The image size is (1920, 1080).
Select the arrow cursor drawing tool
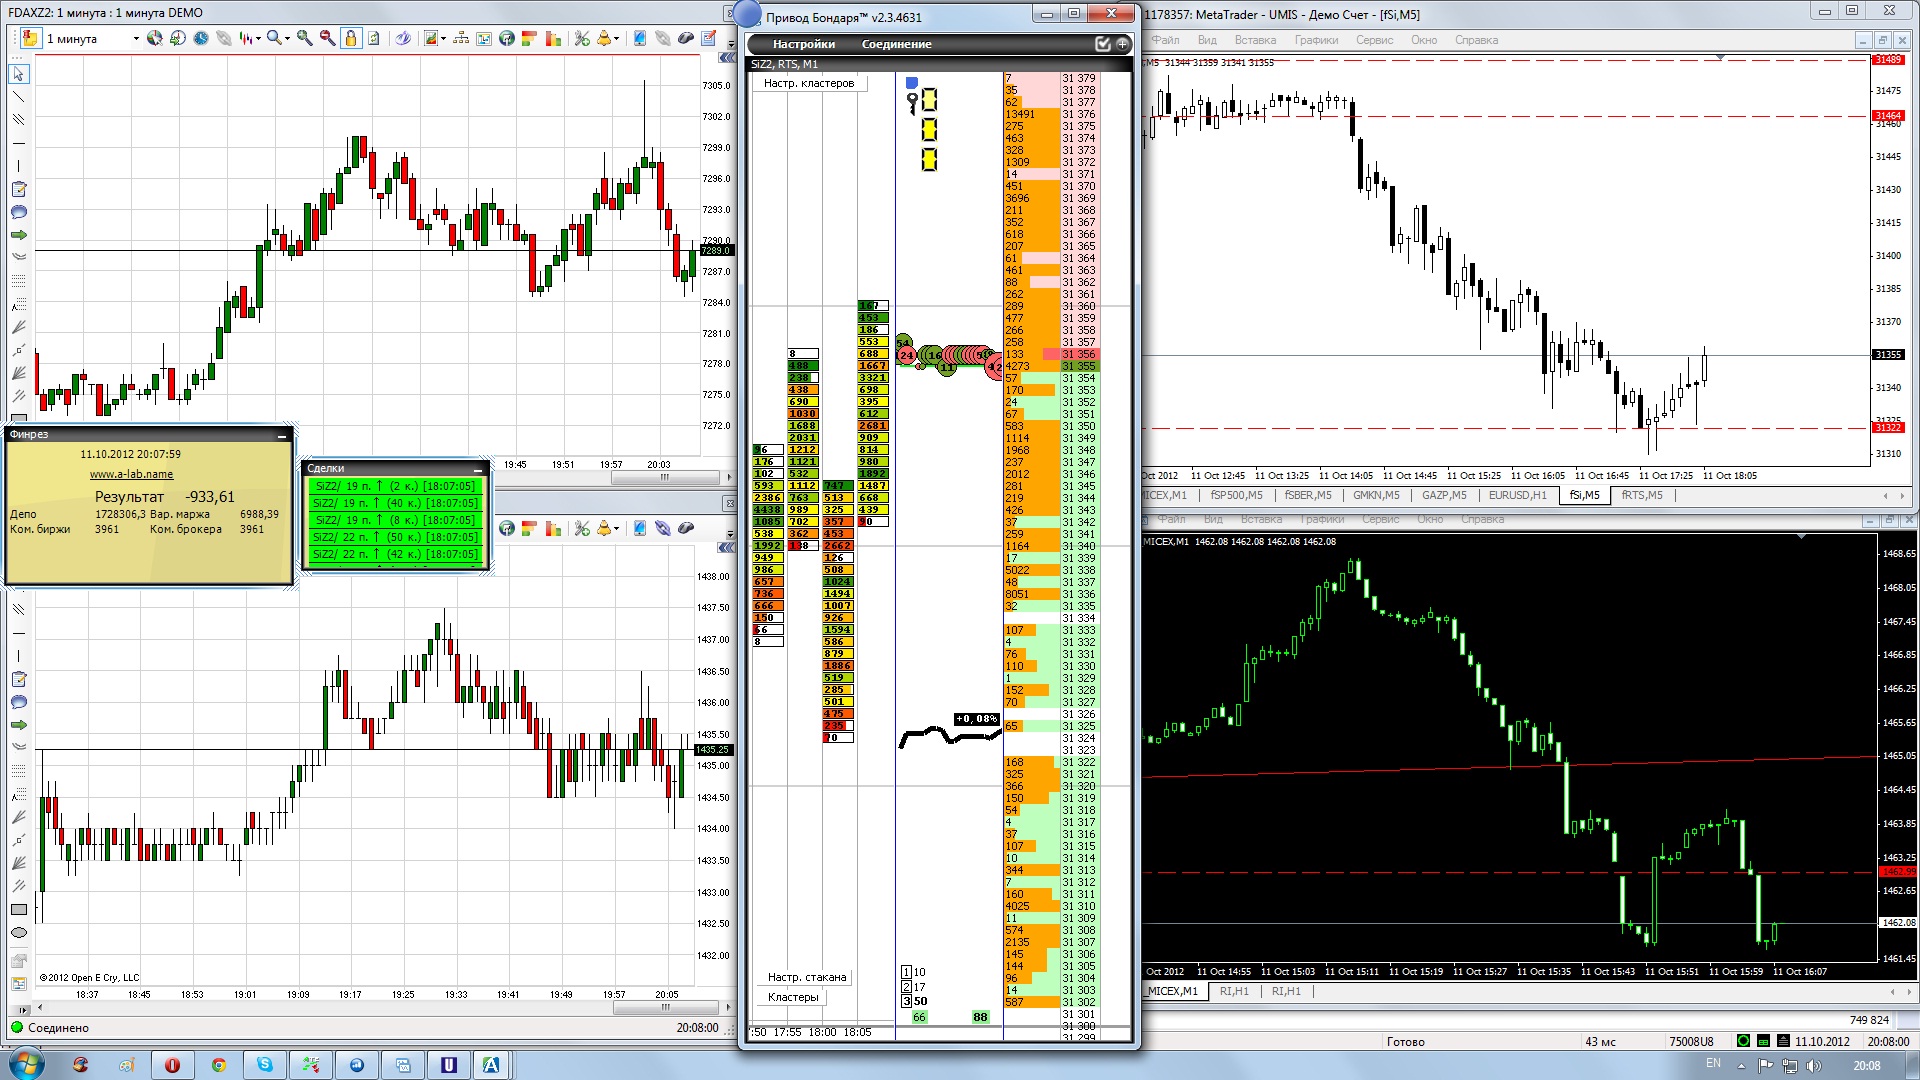pyautogui.click(x=18, y=74)
